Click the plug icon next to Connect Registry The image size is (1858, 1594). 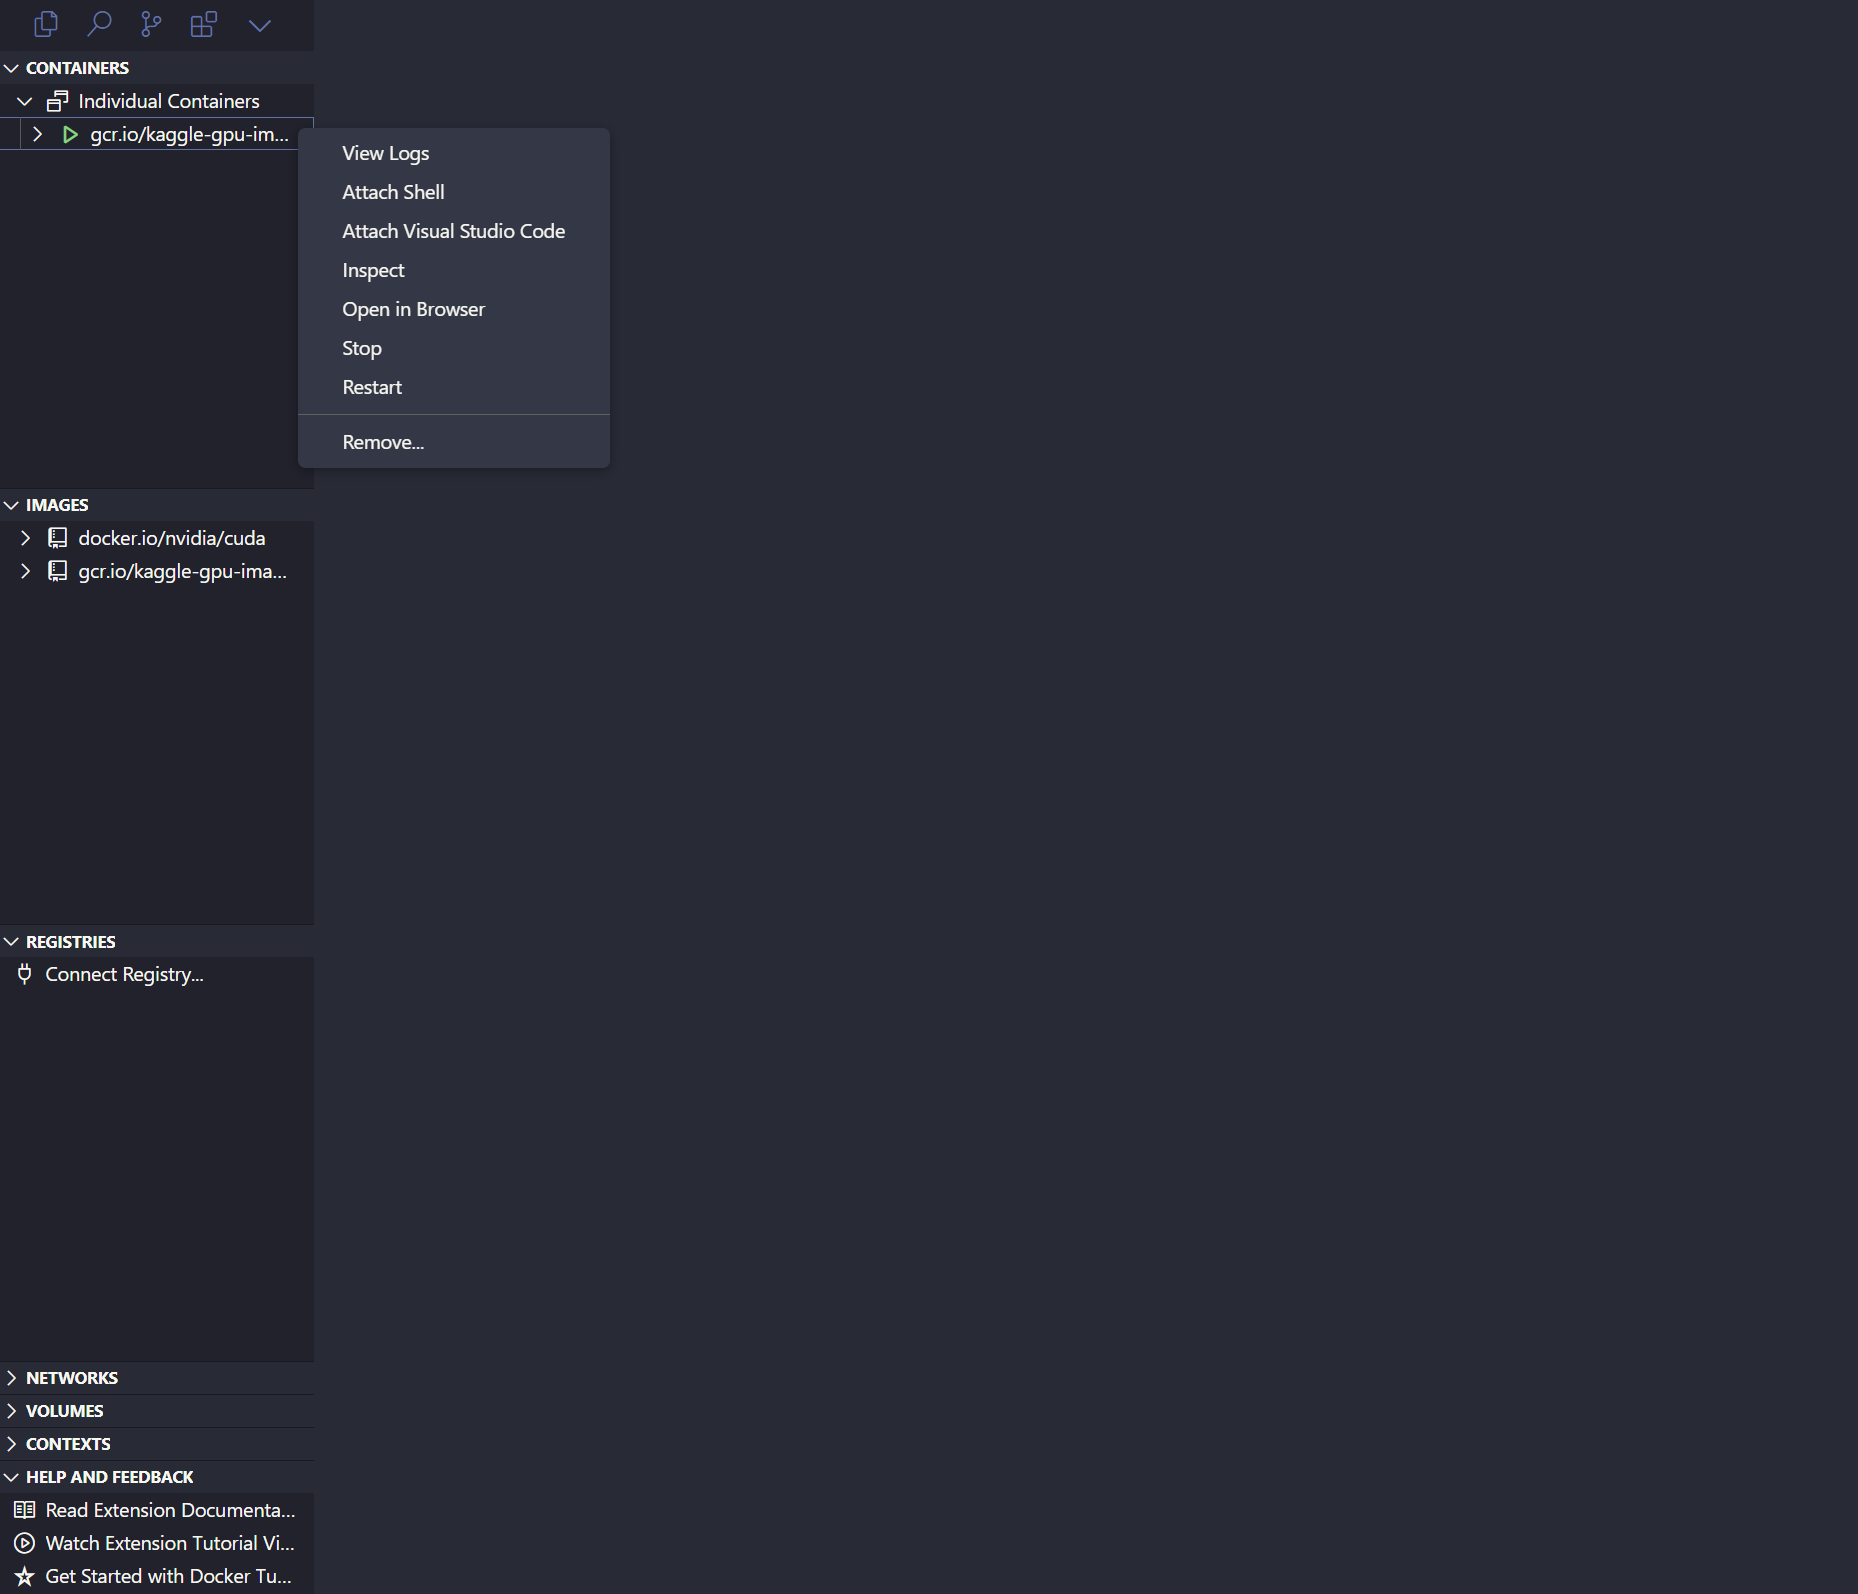tap(24, 973)
